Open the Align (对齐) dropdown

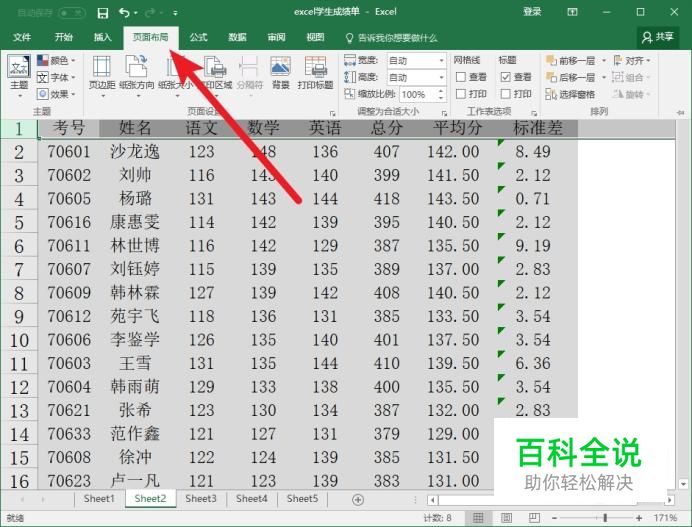coord(632,60)
